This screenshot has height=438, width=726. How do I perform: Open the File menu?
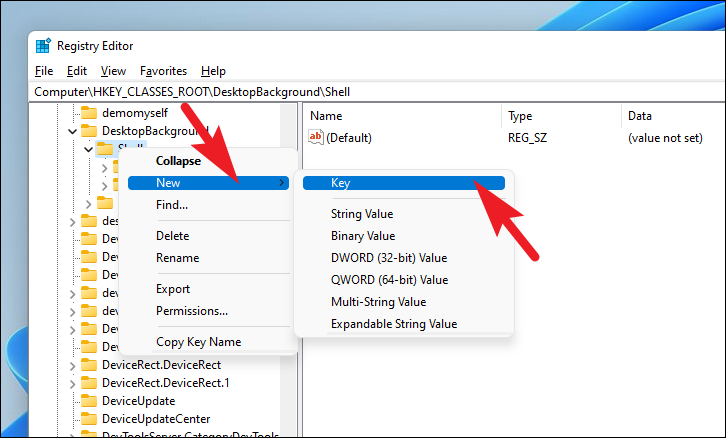pyautogui.click(x=44, y=71)
